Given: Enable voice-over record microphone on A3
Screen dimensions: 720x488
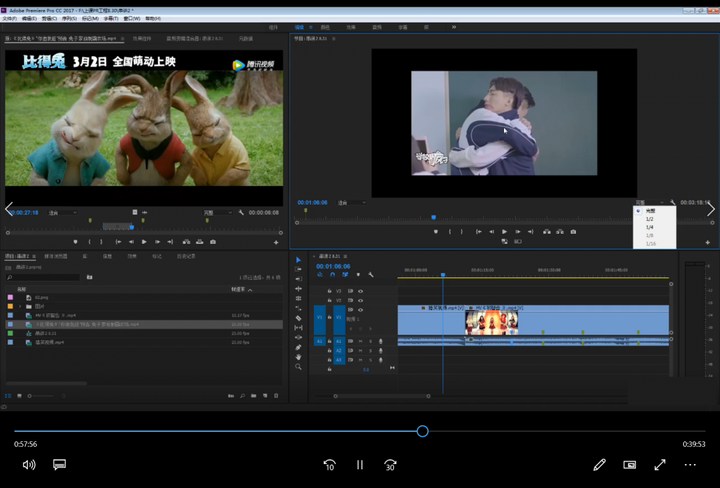Looking at the screenshot, I should pyautogui.click(x=381, y=360).
